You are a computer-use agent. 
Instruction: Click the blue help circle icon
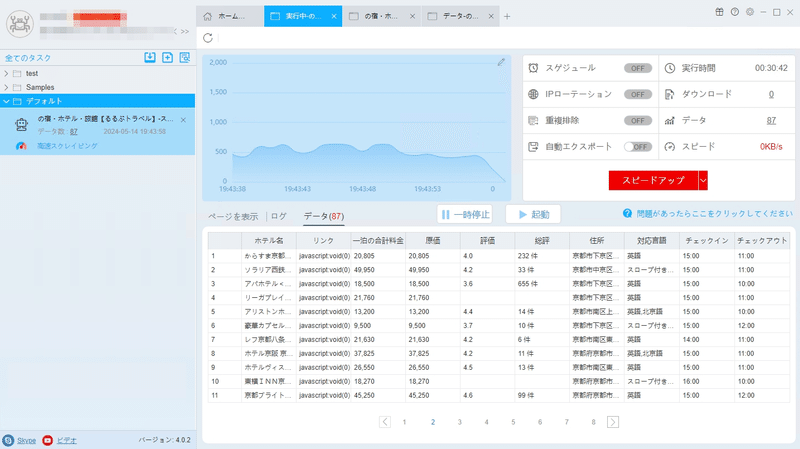(628, 213)
